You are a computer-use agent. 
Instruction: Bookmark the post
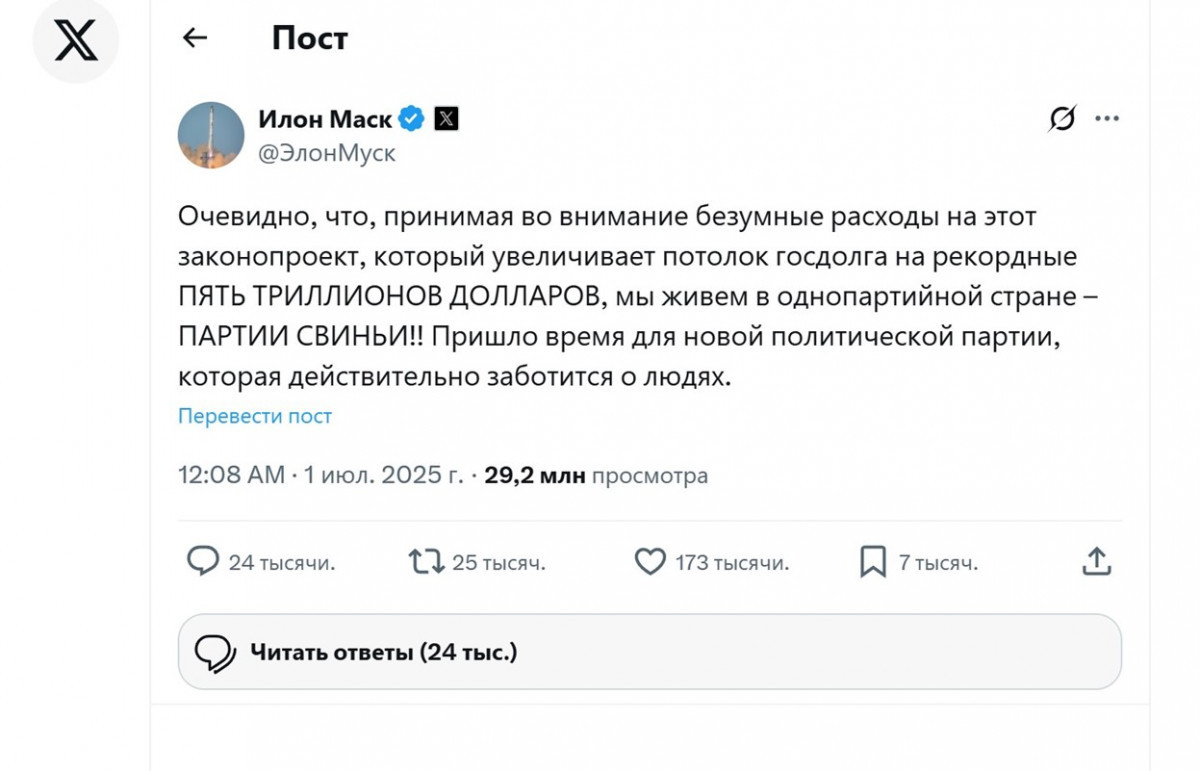(x=873, y=562)
